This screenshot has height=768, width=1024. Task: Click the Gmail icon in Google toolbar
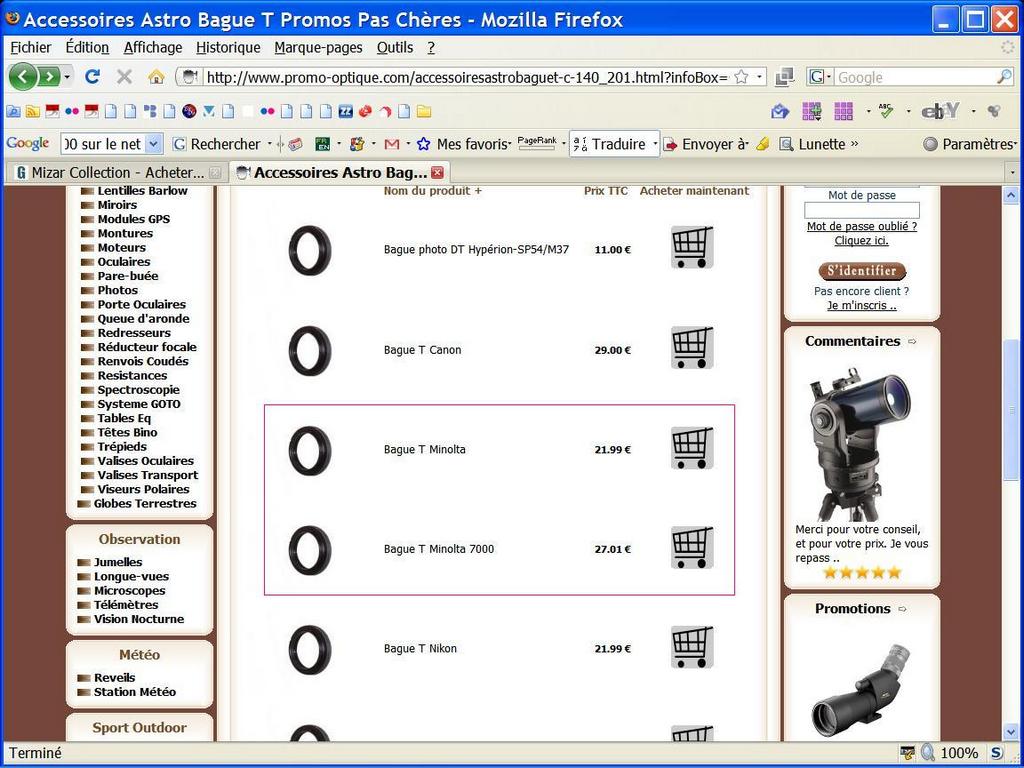click(392, 144)
